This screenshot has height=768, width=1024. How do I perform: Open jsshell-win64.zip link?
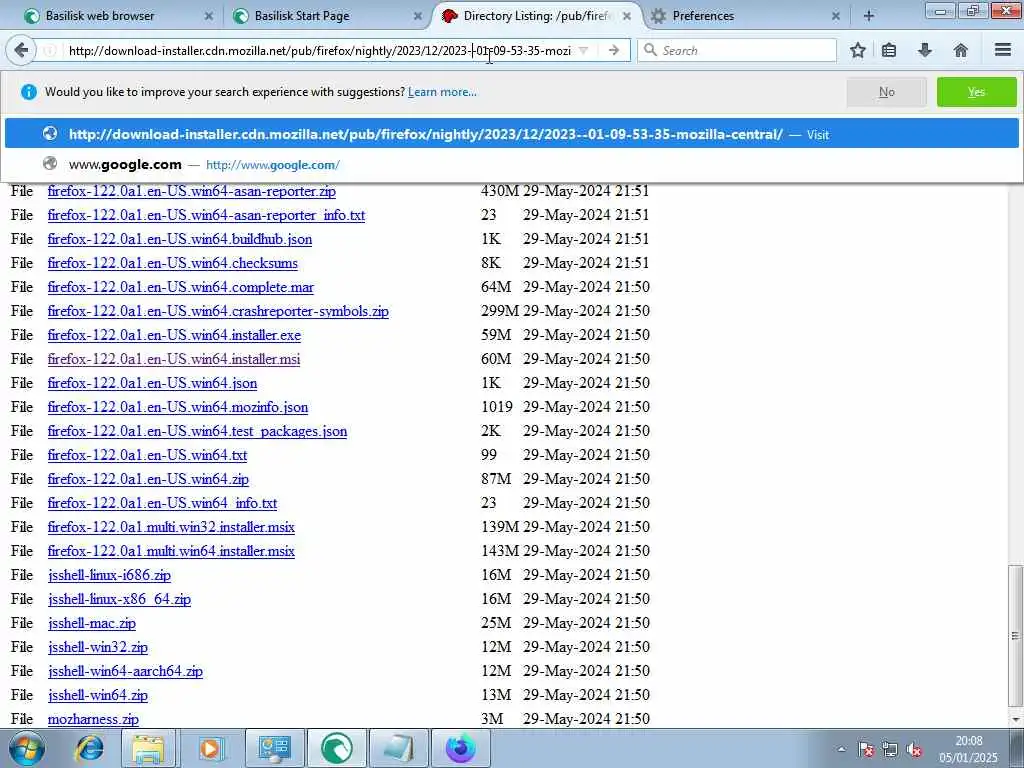[98, 696]
